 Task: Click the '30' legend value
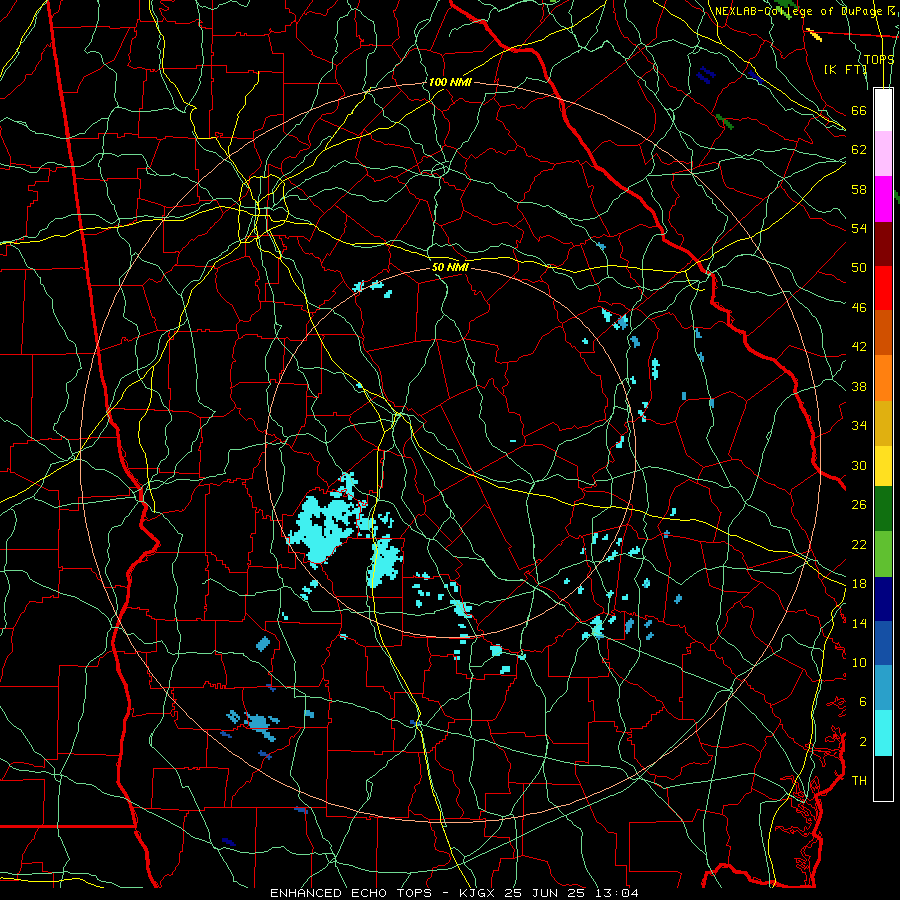click(x=859, y=465)
